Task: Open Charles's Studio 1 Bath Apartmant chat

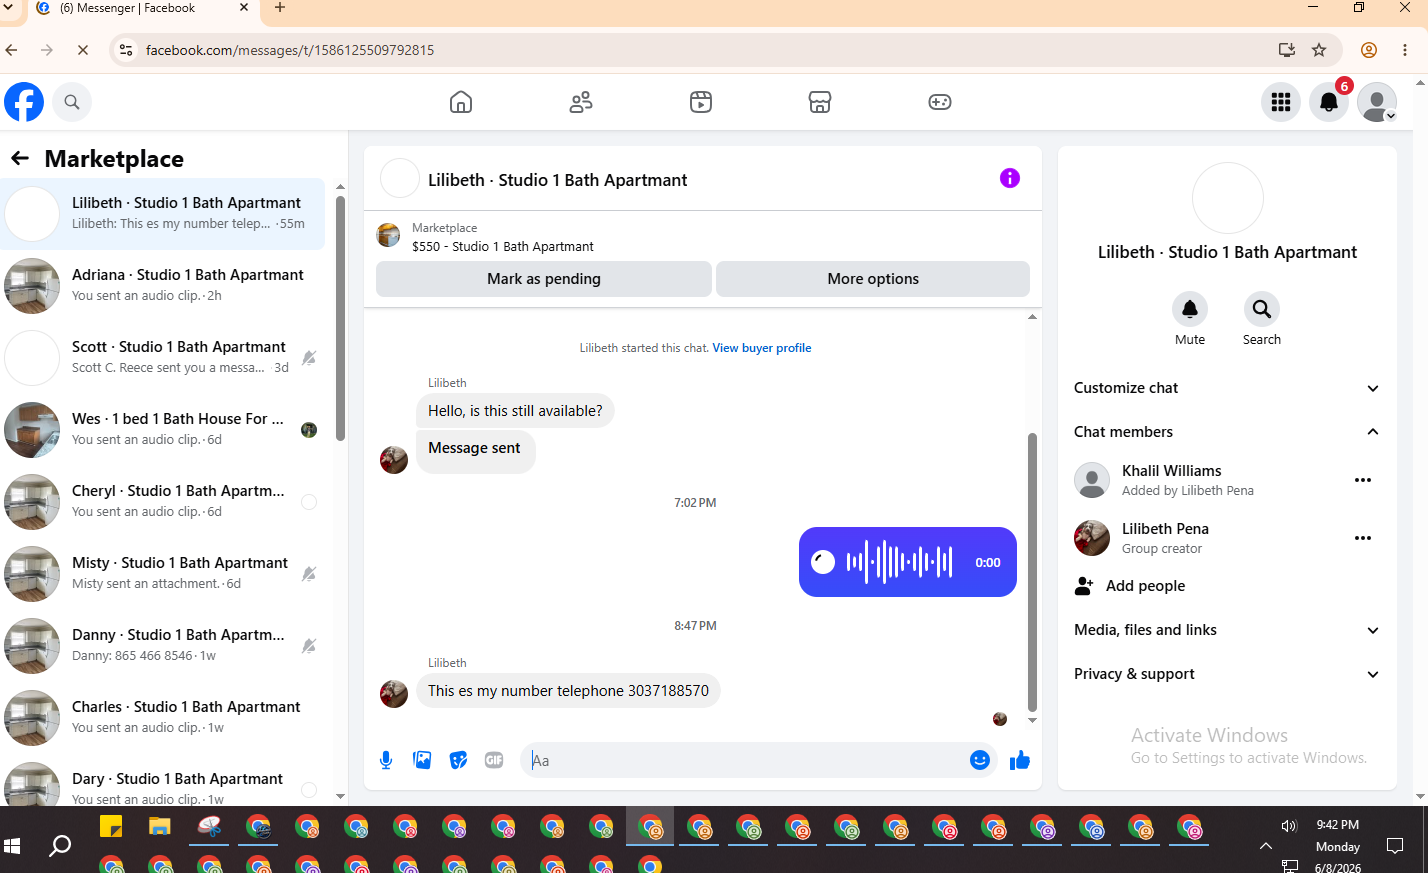Action: point(163,718)
